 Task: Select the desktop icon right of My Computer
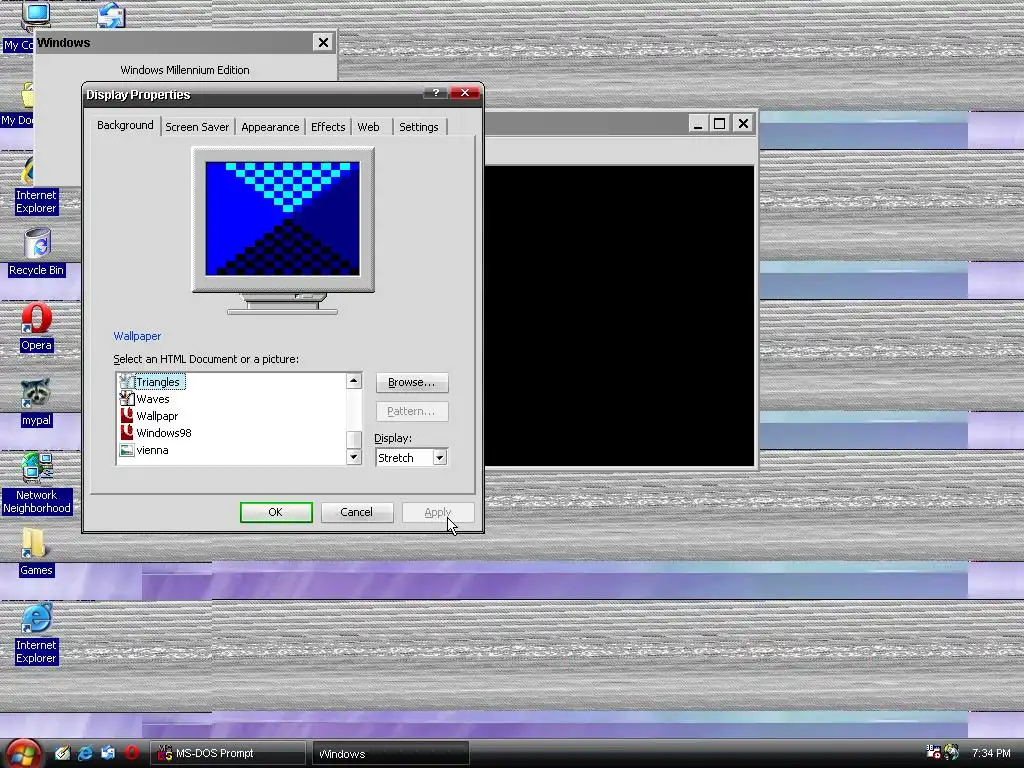pos(111,16)
